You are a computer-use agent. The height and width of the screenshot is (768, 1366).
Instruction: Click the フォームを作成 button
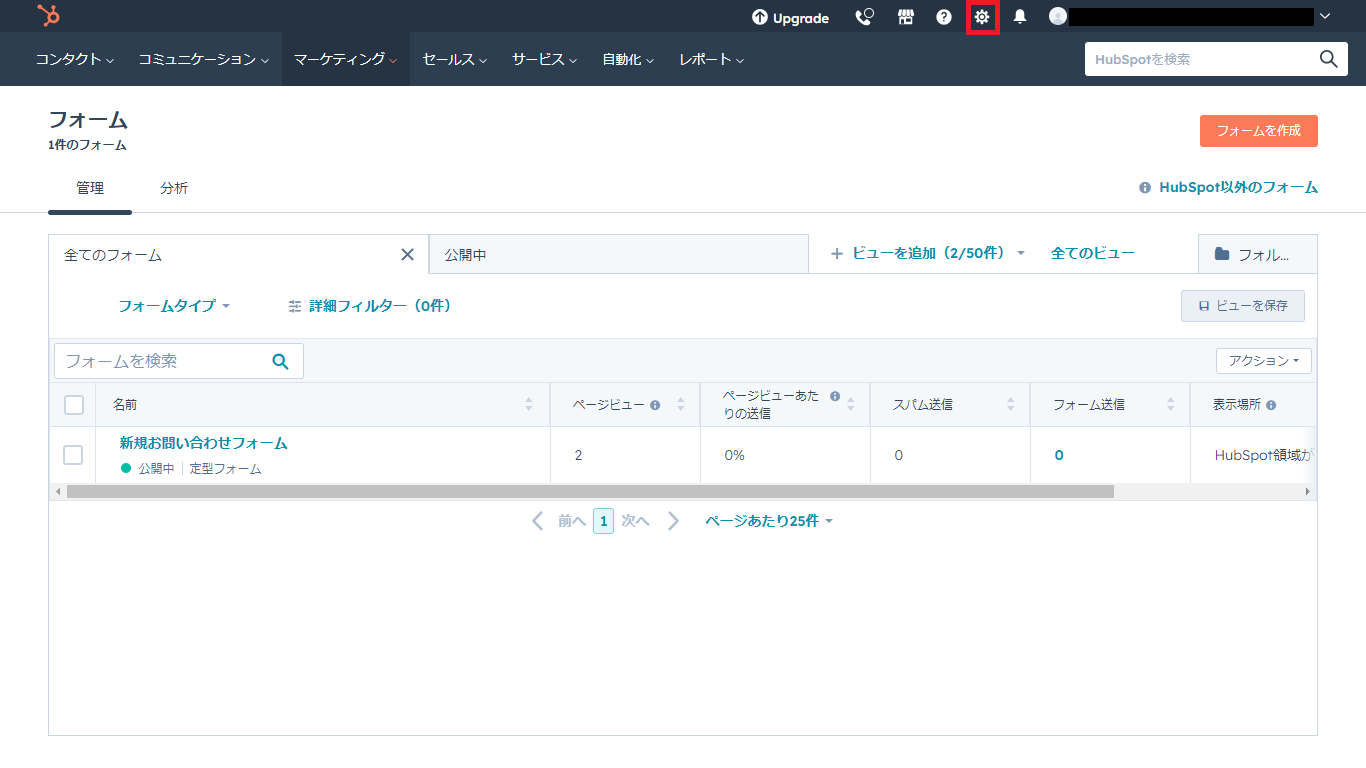pos(1258,130)
